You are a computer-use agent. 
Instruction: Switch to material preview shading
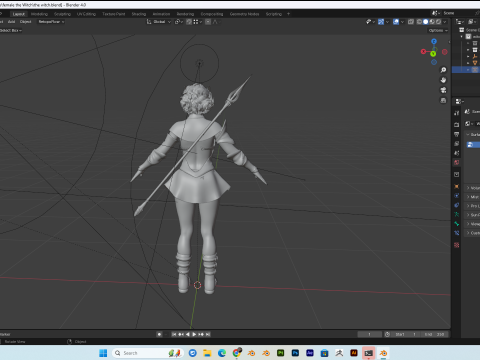pos(432,22)
